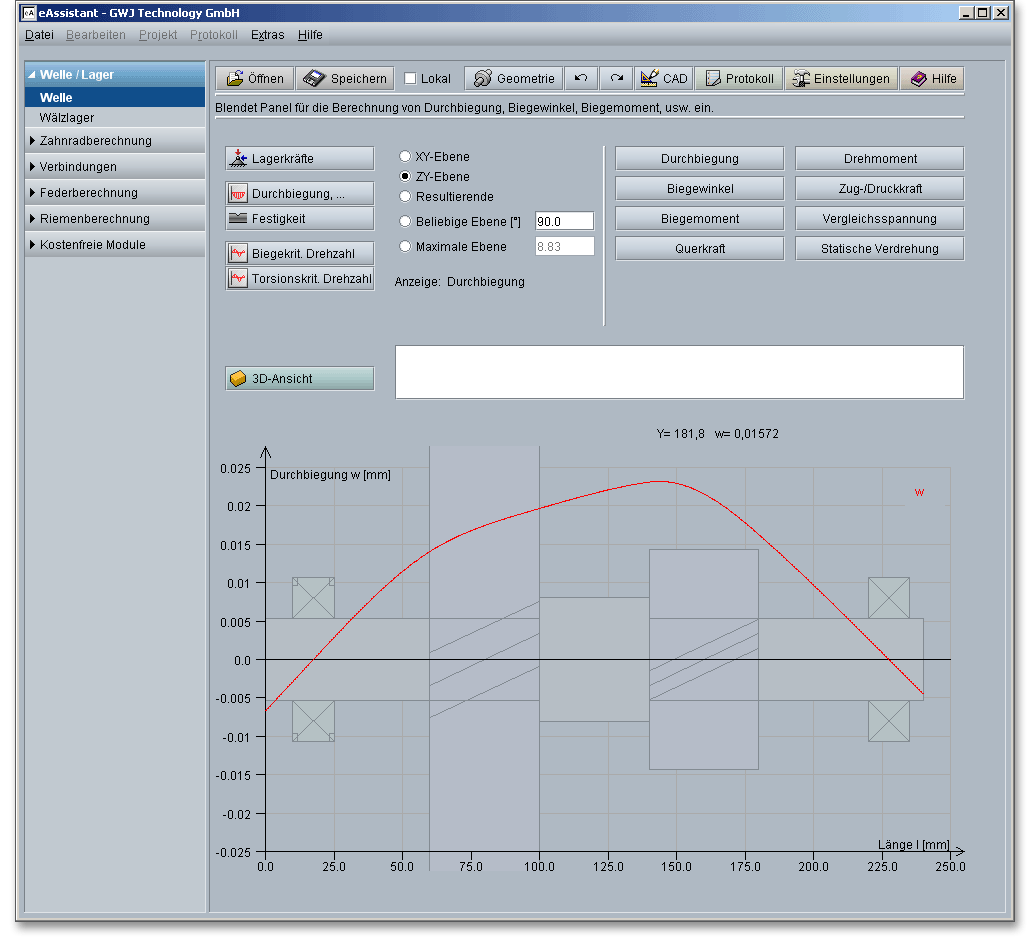Viewport: 1030px width, 937px height.
Task: Select the XY-Ebene radio button
Action: 405,156
